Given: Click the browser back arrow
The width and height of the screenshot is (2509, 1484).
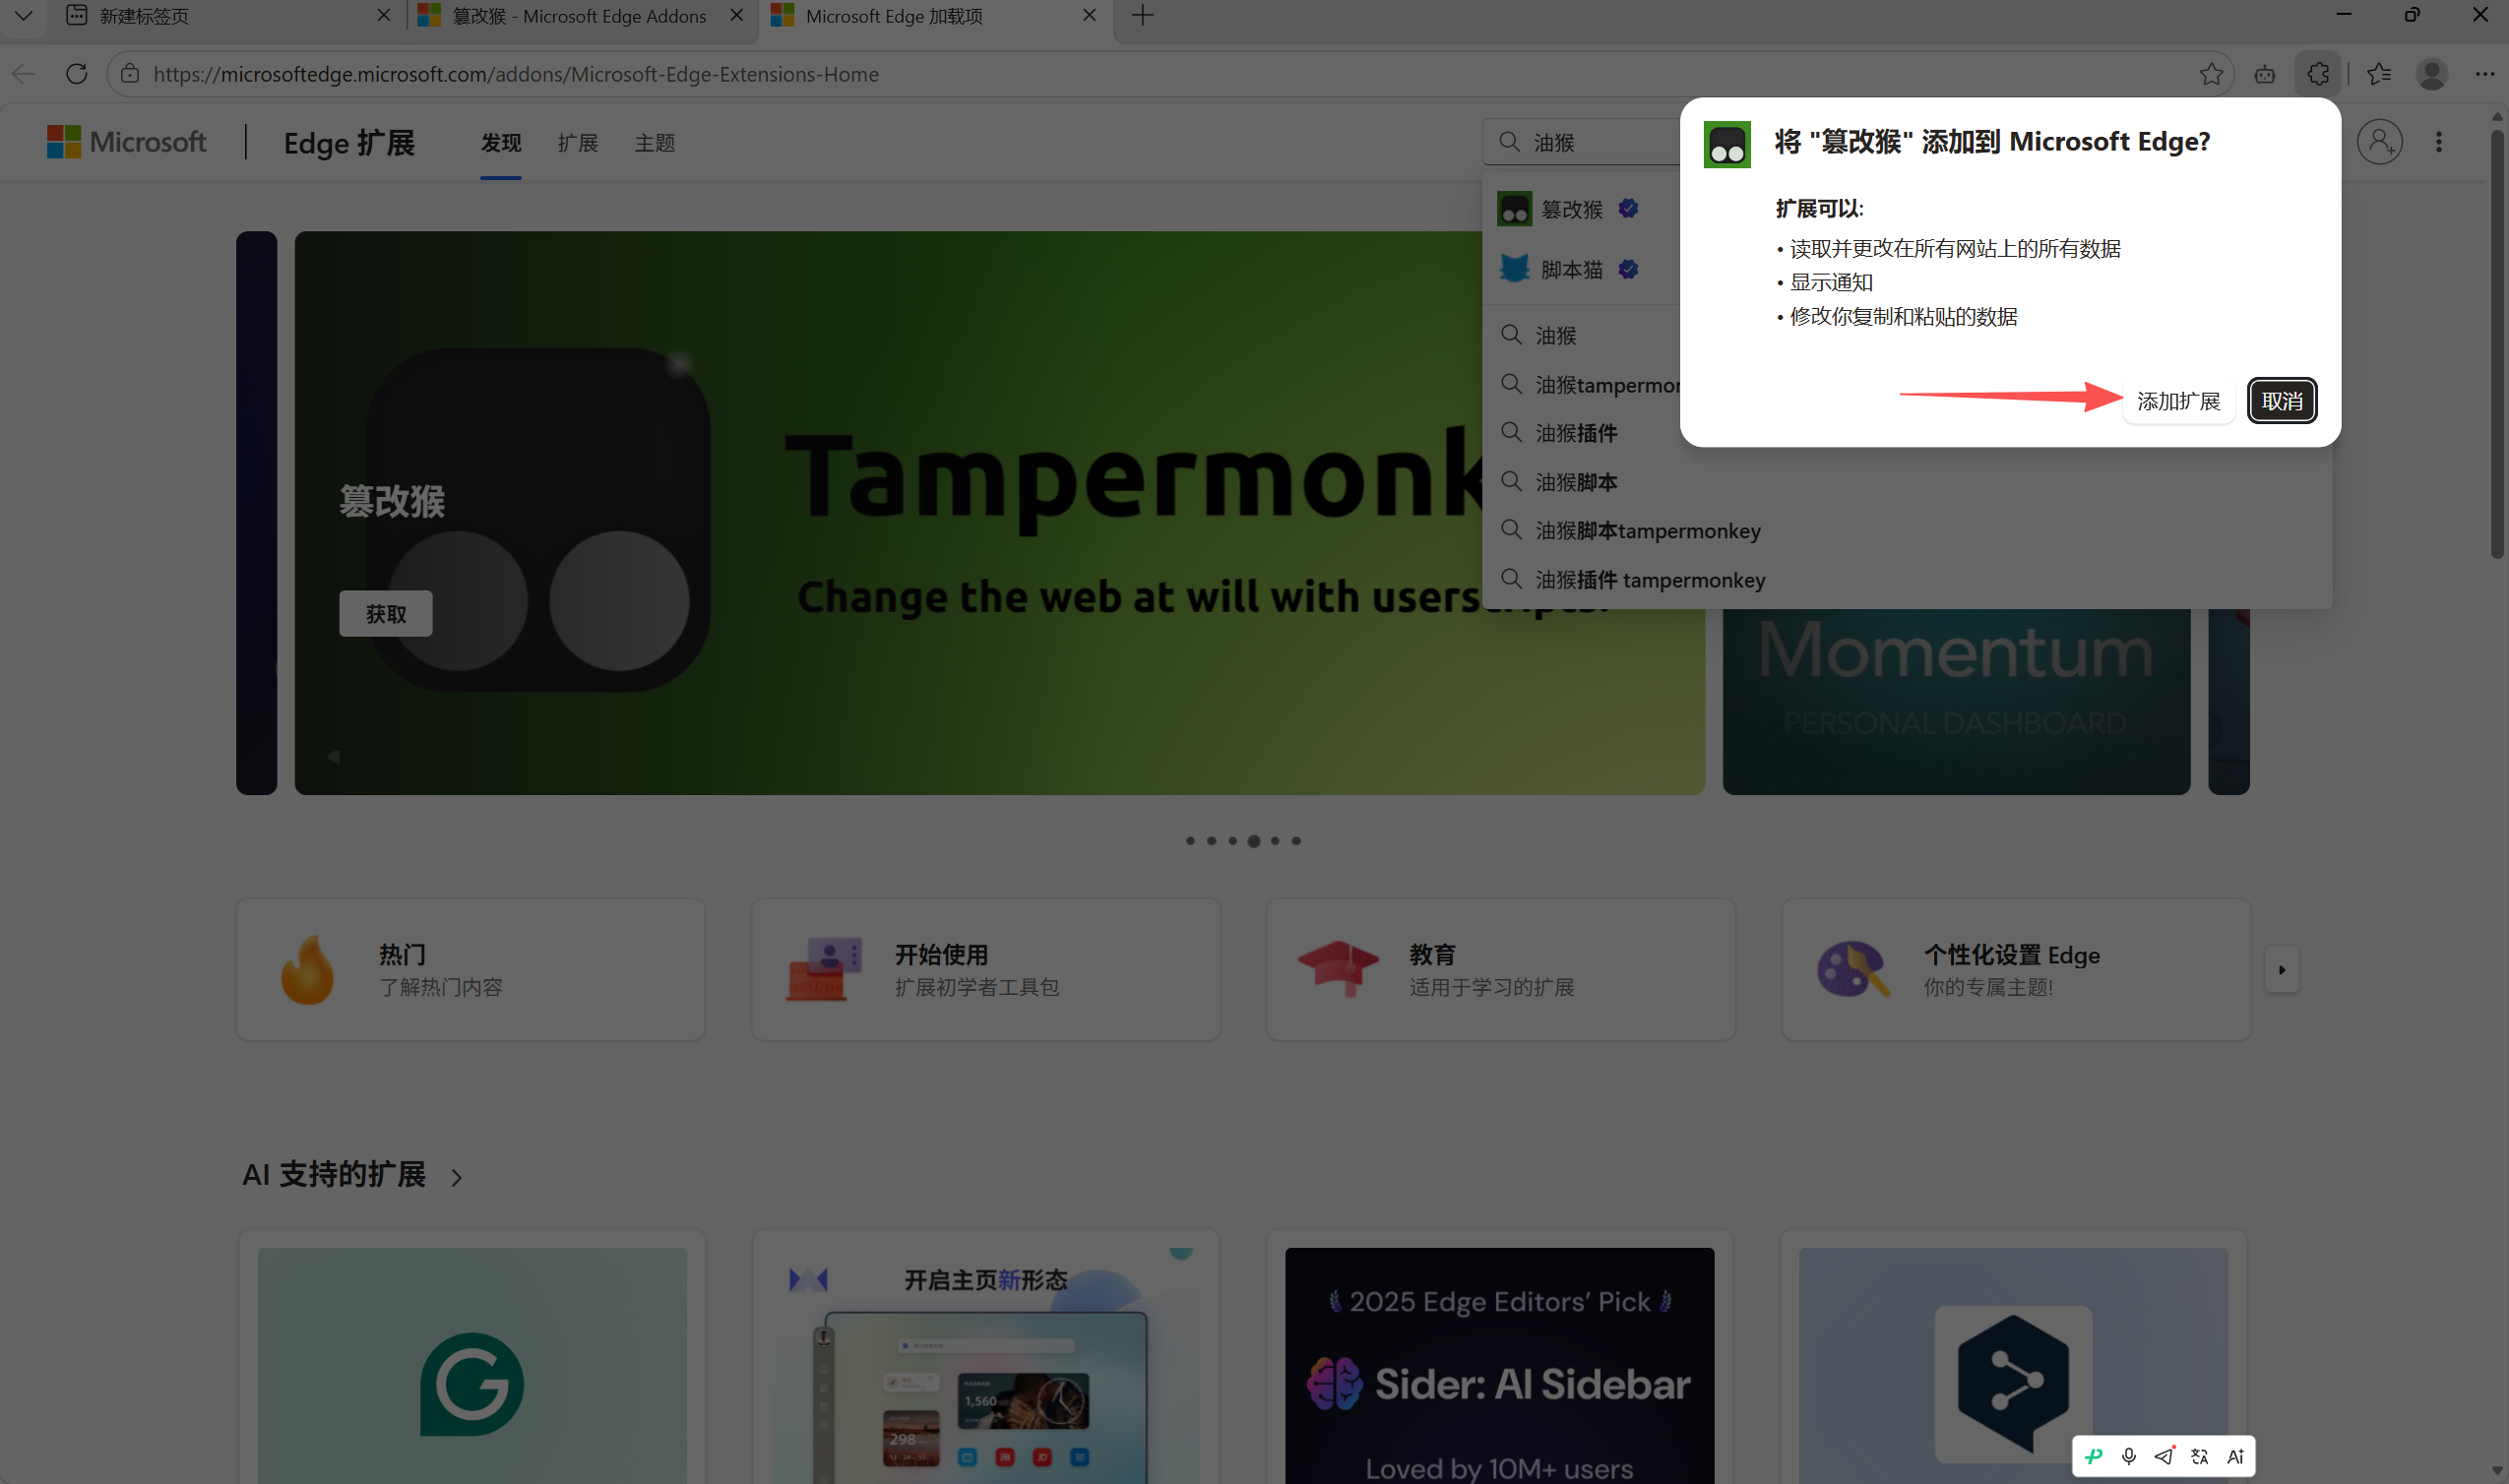Looking at the screenshot, I should (x=23, y=74).
